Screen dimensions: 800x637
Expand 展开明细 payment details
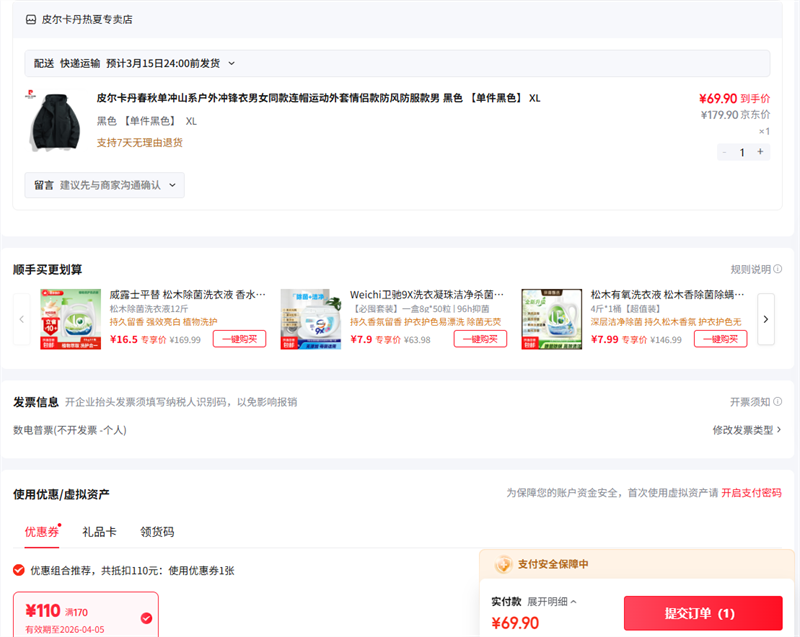point(552,602)
